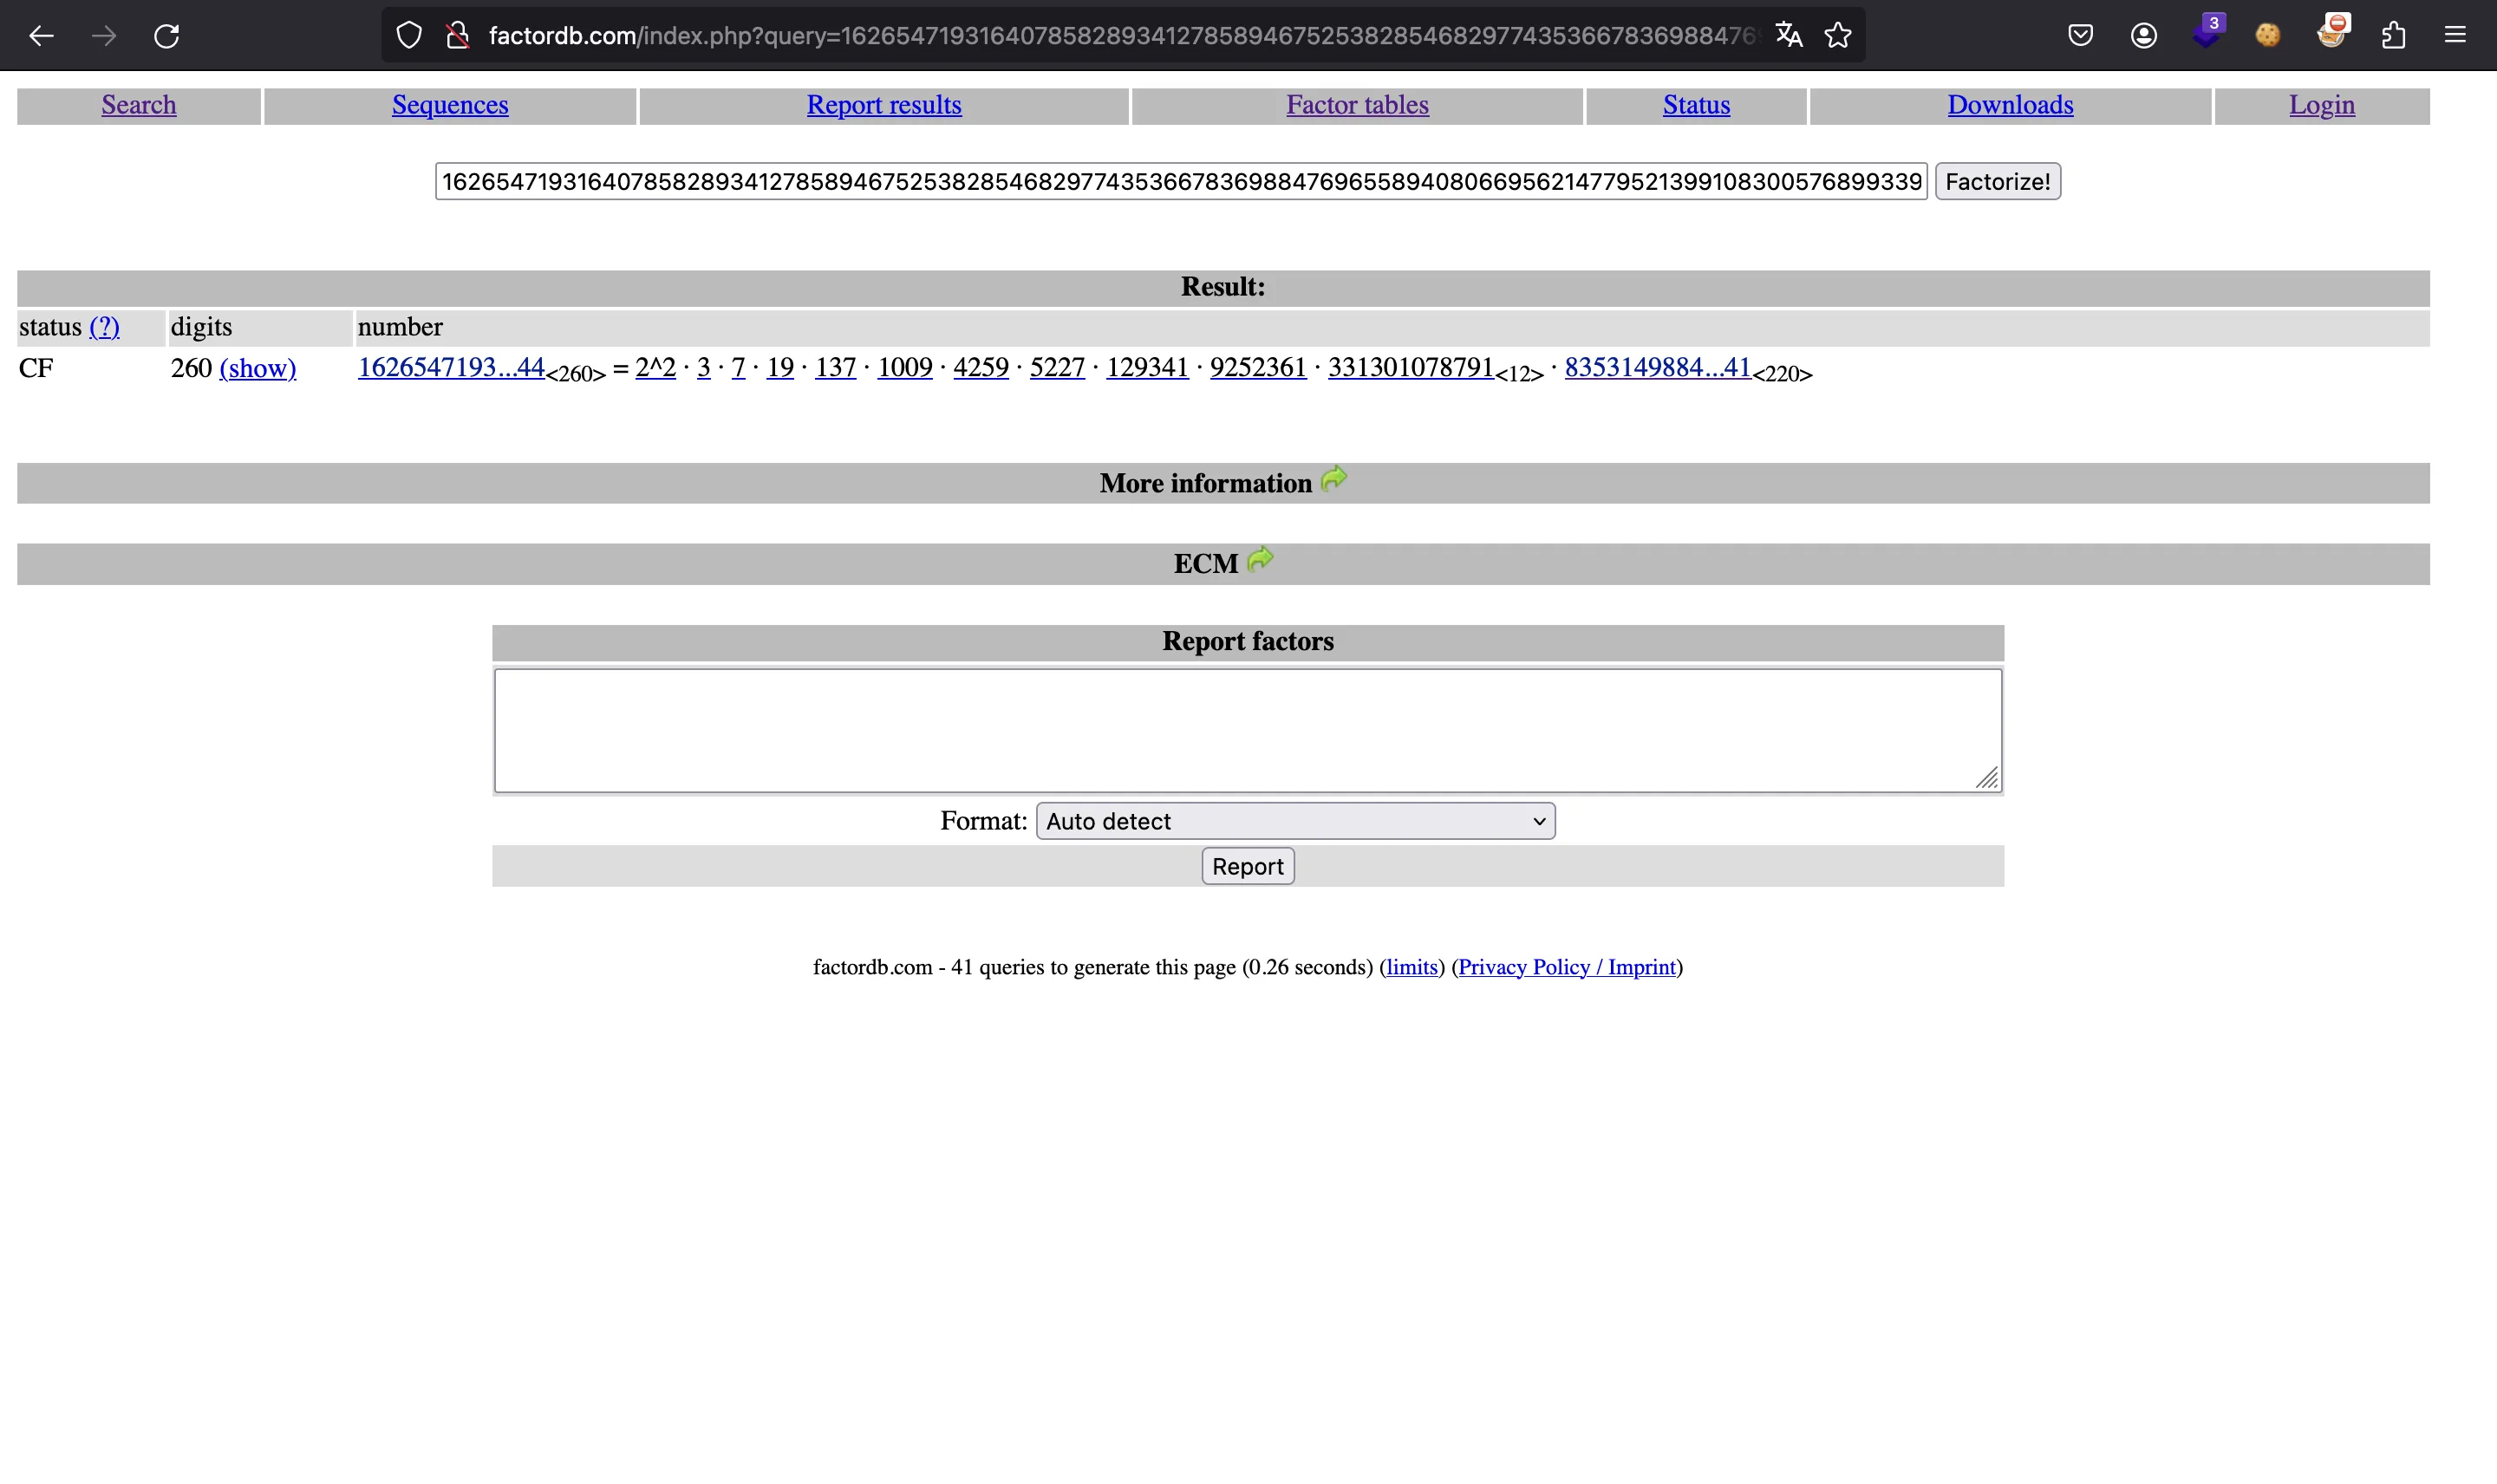This screenshot has height=1484, width=2497.
Task: Open factor 331301078791 link
Action: coord(1411,367)
